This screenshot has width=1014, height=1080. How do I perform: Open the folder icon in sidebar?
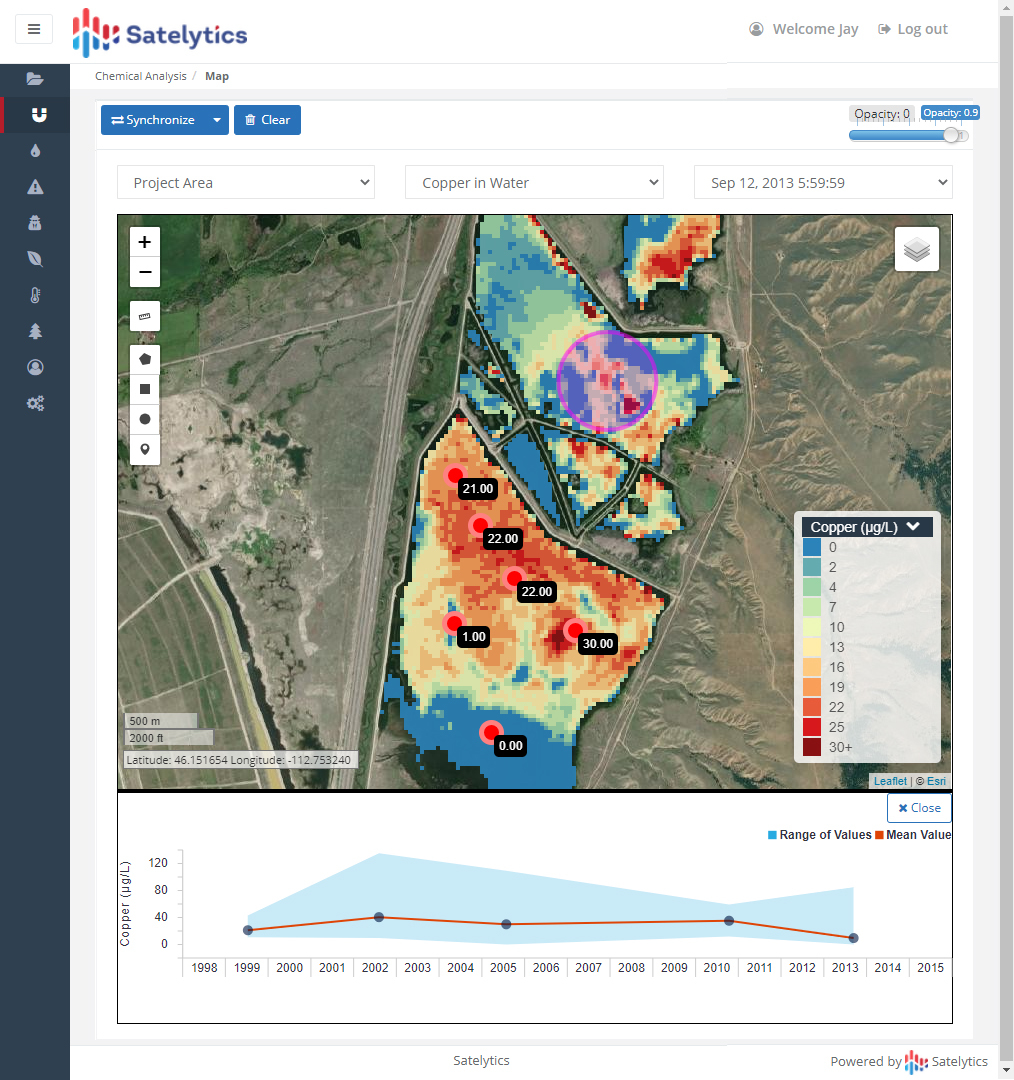tap(35, 79)
